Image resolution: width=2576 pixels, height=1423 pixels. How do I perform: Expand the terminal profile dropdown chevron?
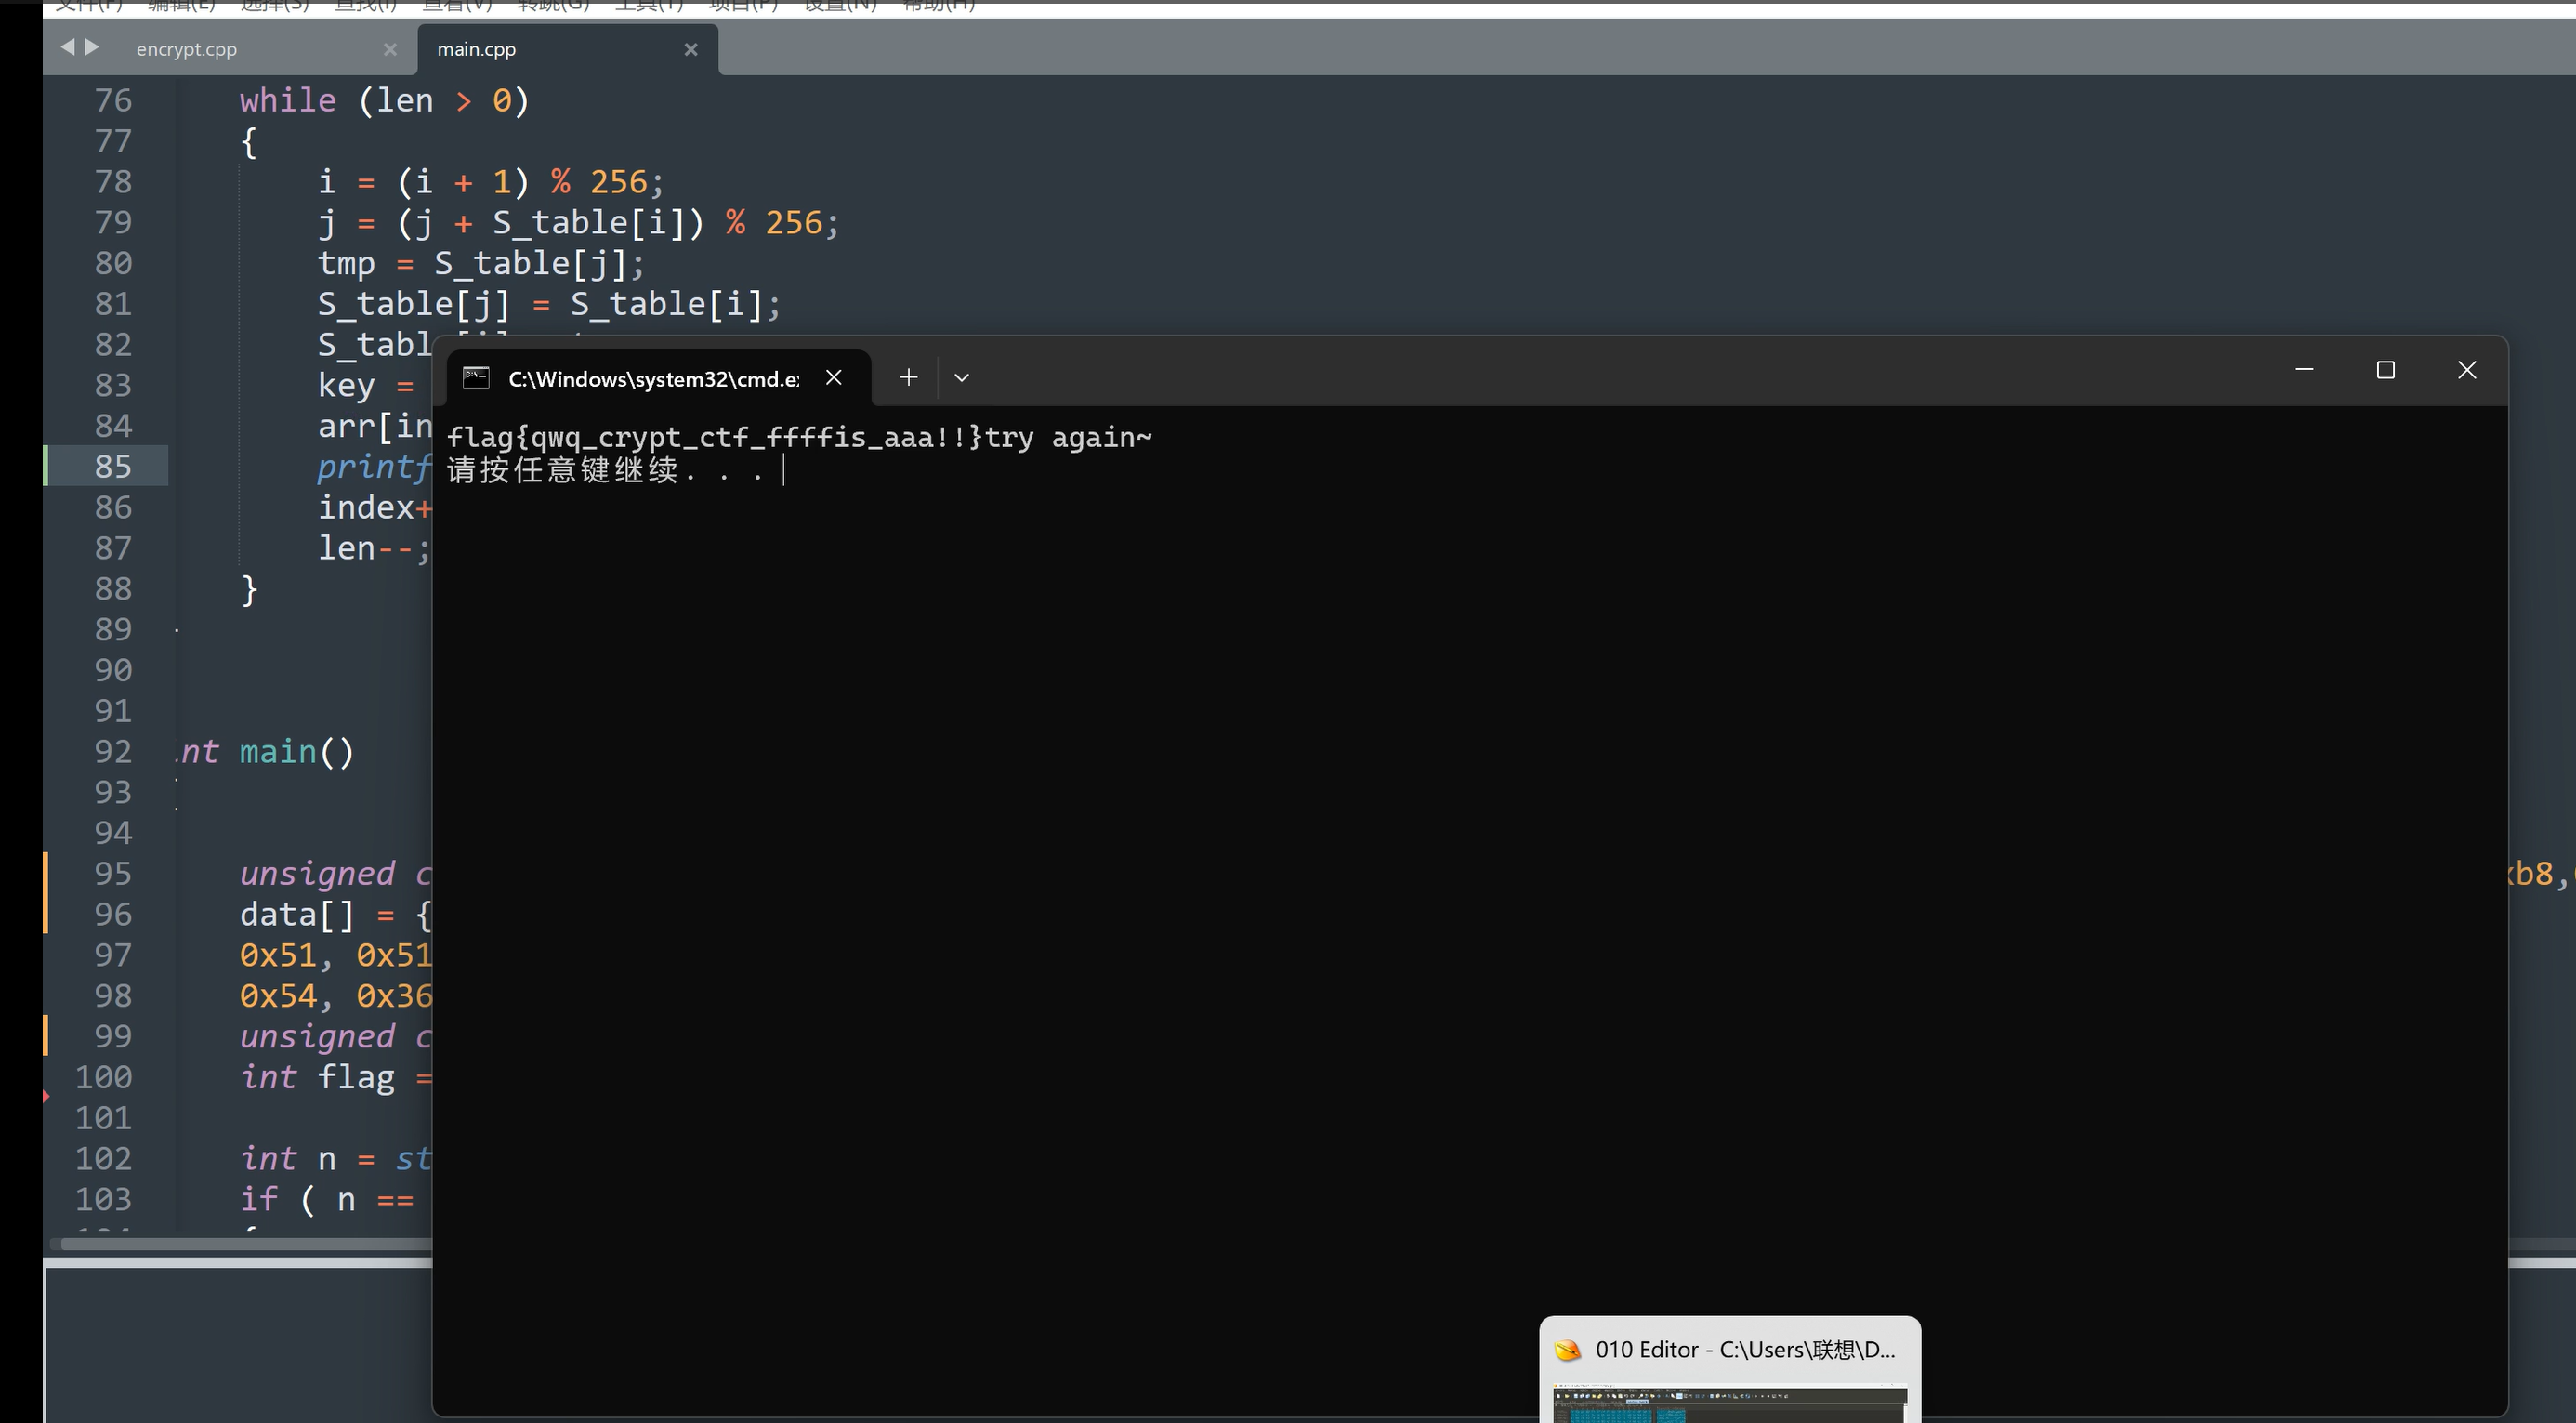[x=961, y=378]
